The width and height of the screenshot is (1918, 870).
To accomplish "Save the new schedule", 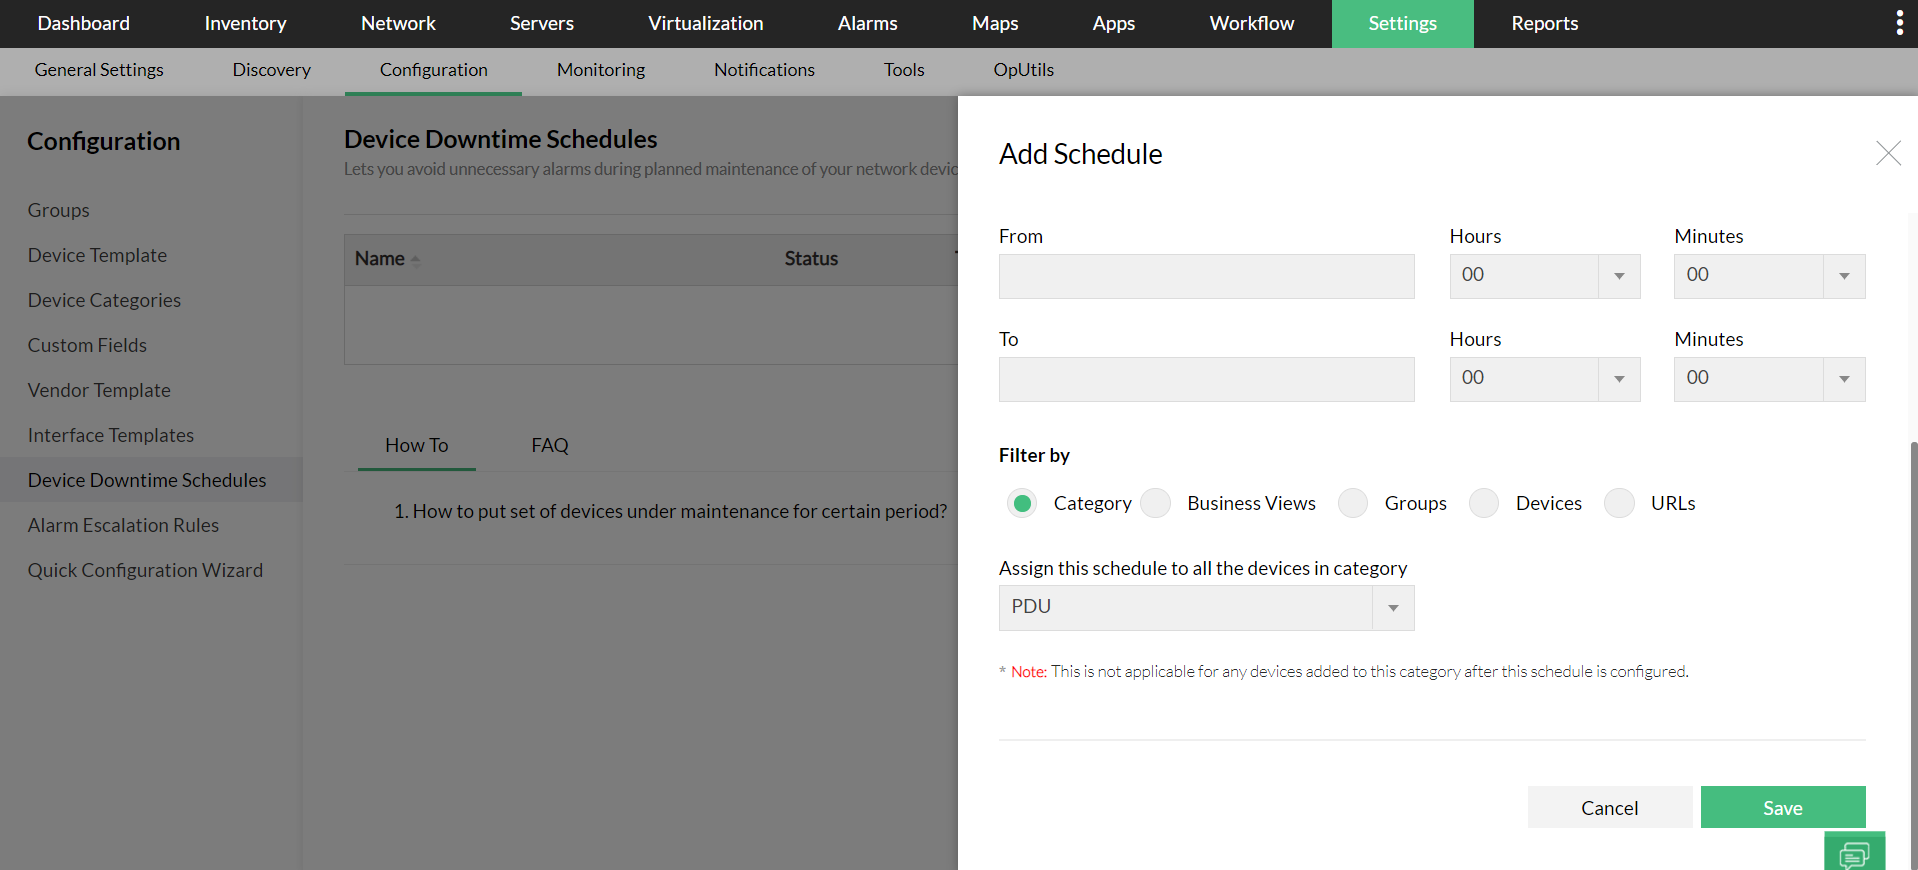I will pyautogui.click(x=1782, y=807).
